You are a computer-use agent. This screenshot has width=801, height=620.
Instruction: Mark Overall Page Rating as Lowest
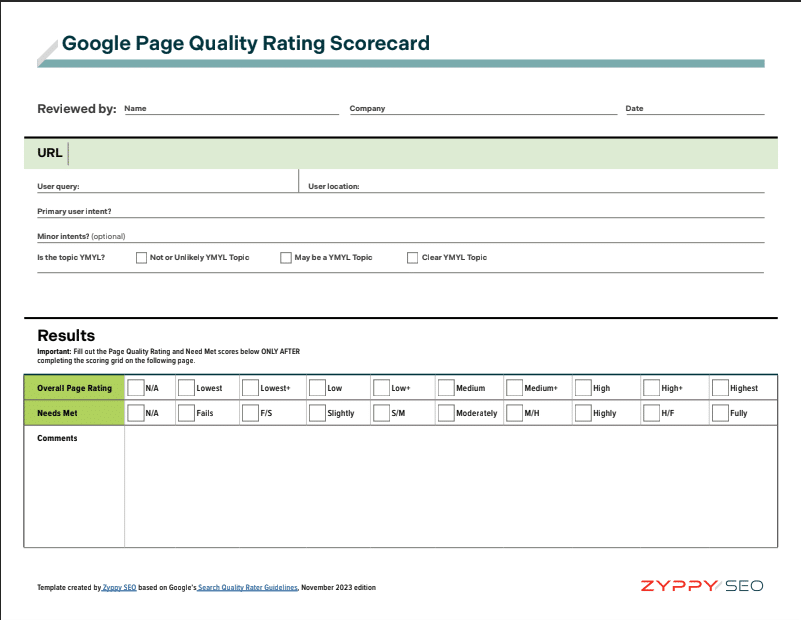pos(186,388)
